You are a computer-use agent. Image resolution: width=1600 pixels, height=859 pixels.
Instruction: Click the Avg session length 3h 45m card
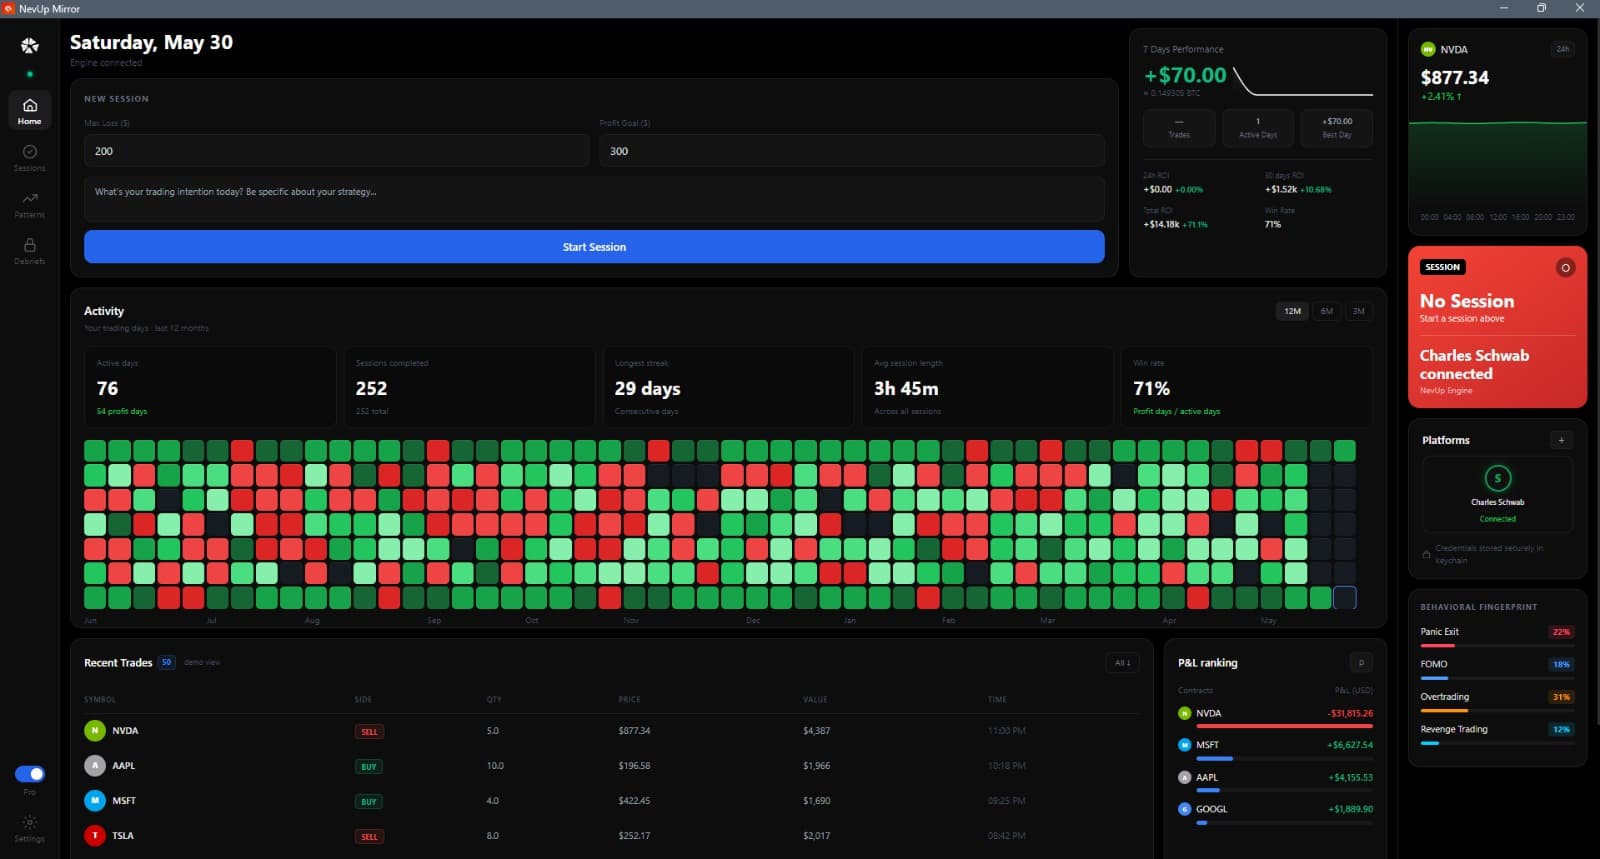pos(988,388)
